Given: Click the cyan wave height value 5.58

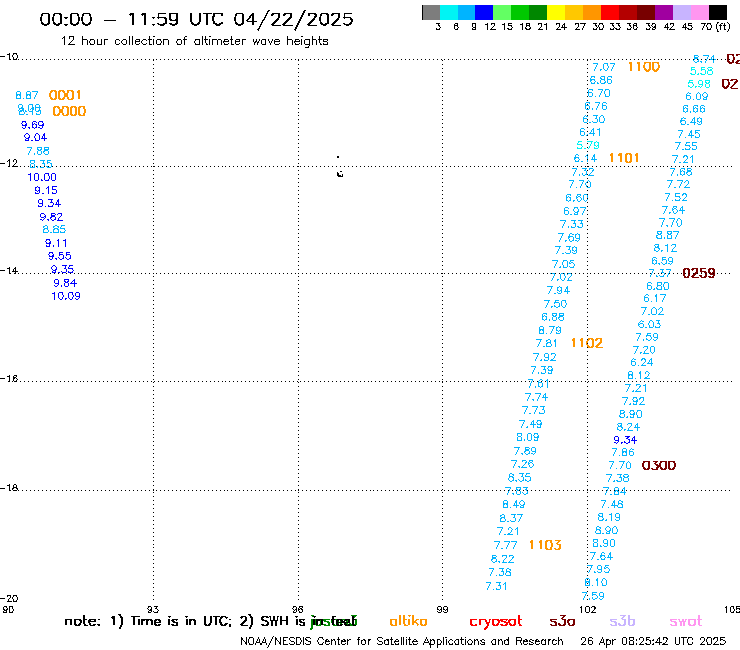Looking at the screenshot, I should pos(701,71).
